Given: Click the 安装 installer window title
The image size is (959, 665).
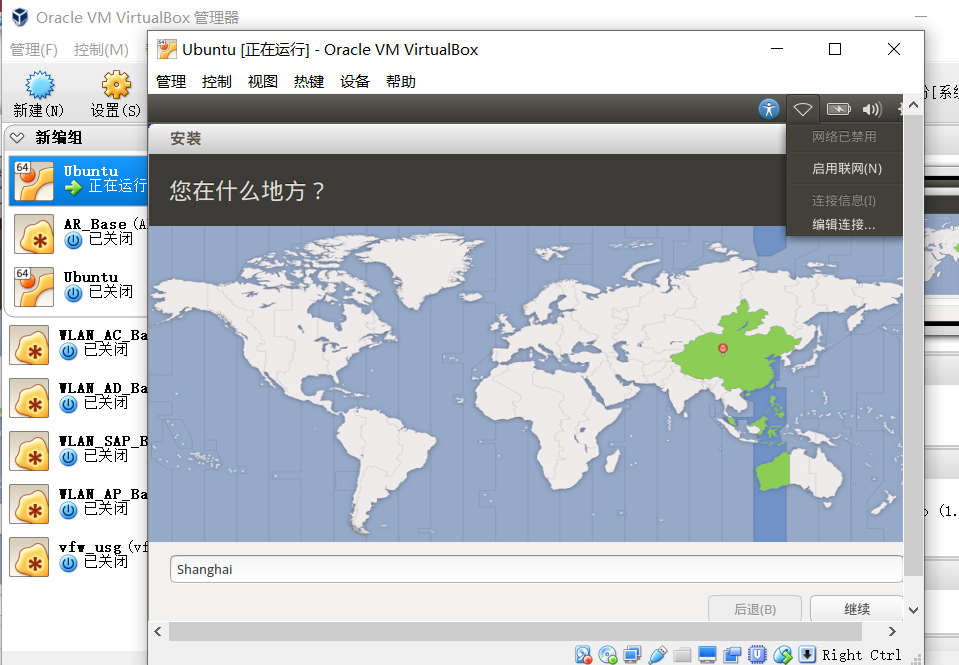Looking at the screenshot, I should point(185,138).
